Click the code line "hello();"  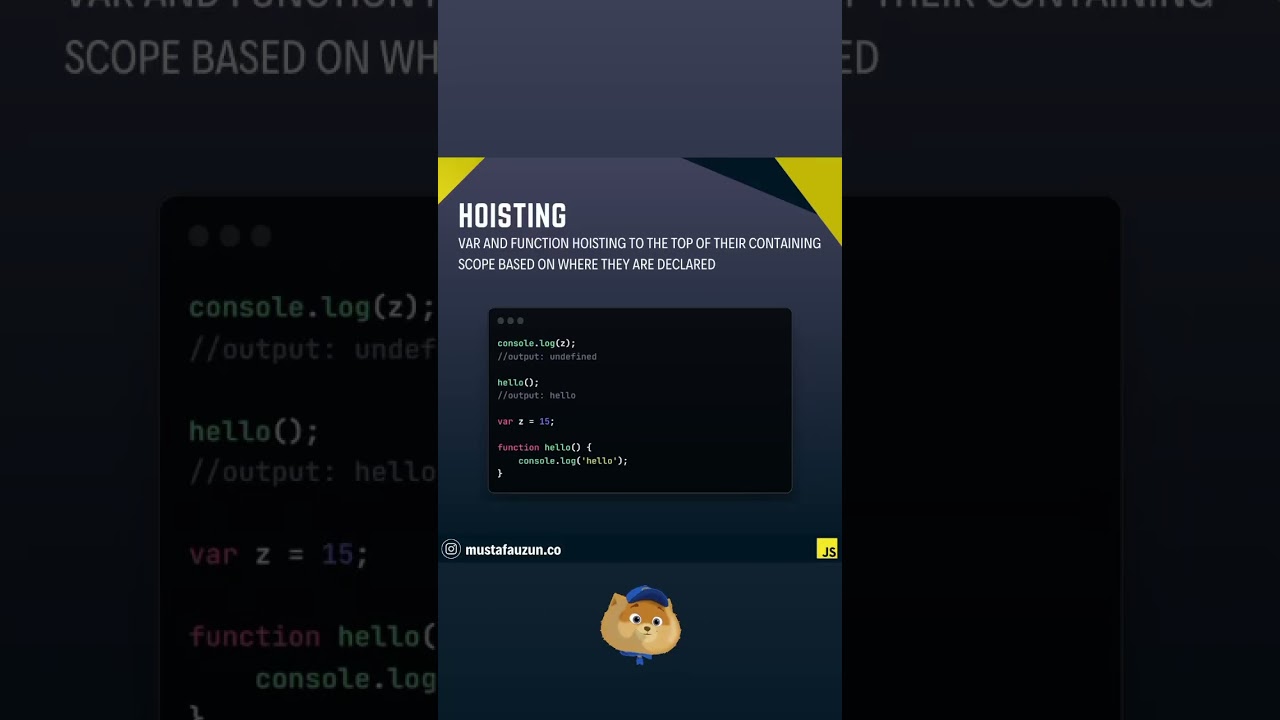[x=518, y=382]
